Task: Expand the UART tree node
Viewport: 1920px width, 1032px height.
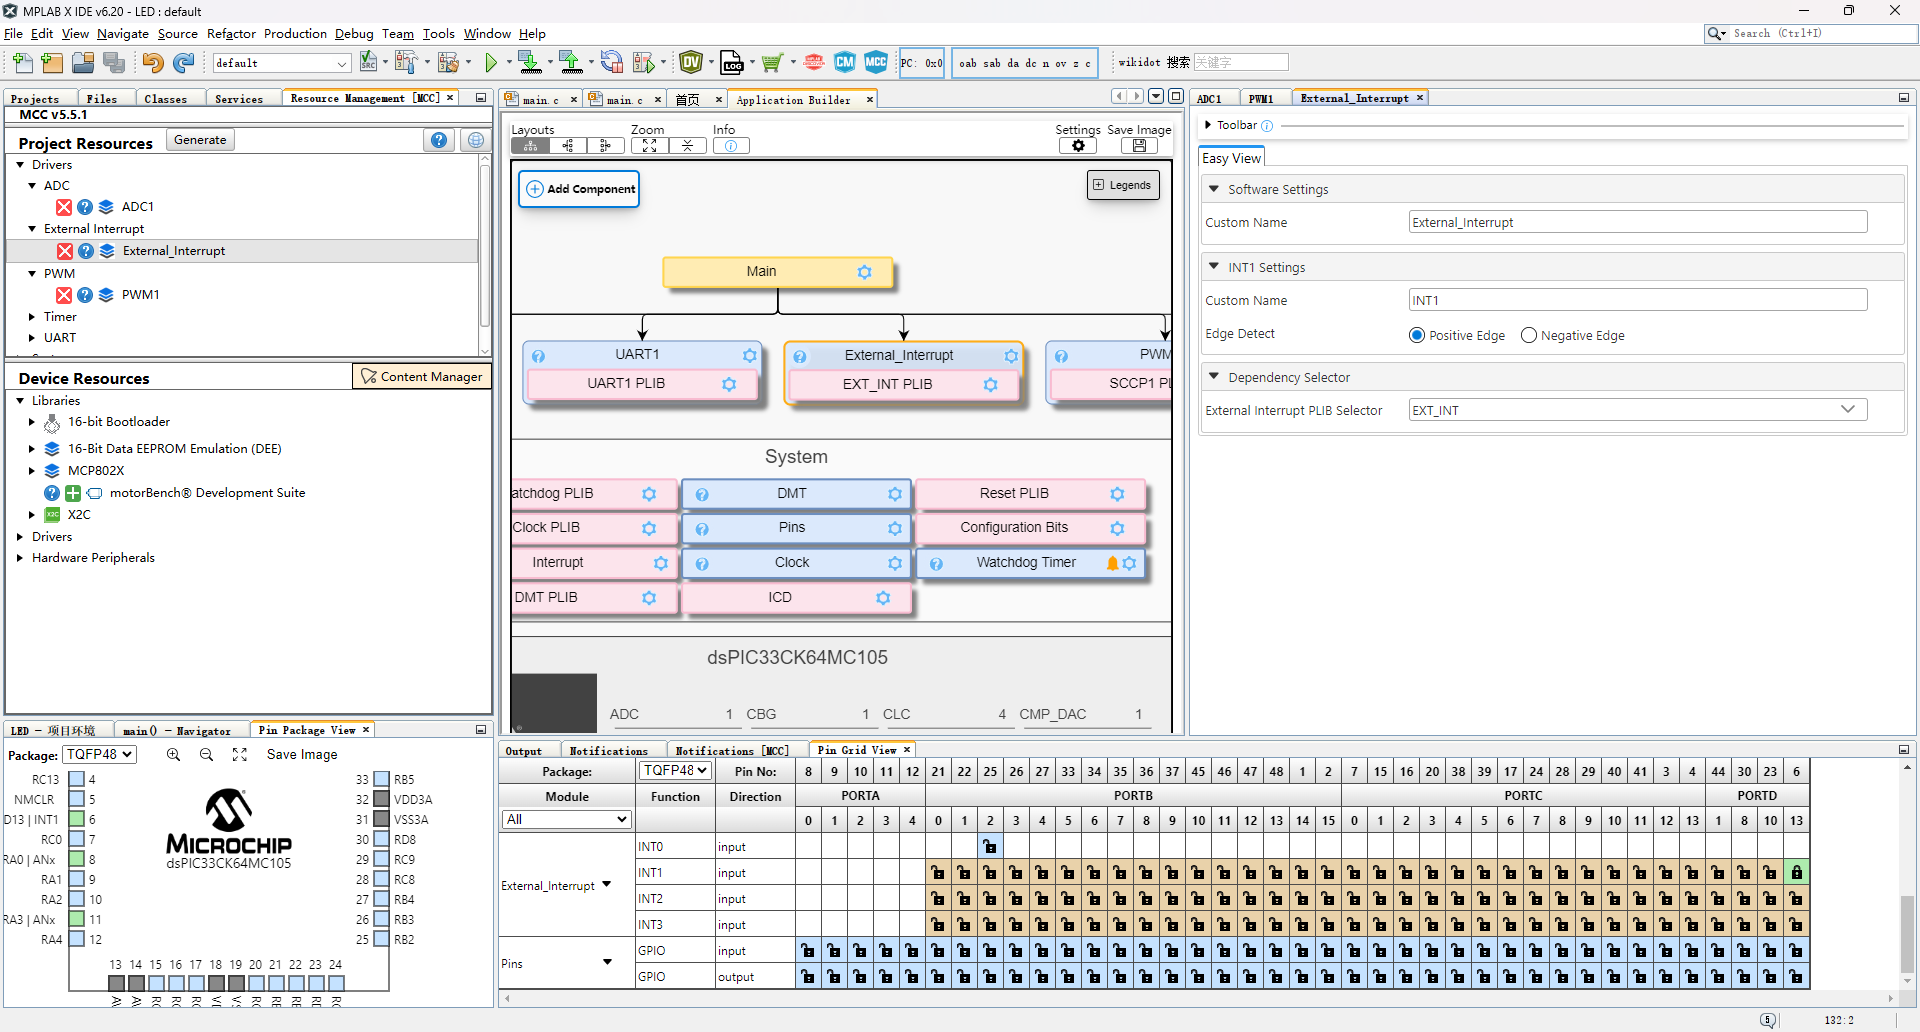Action: pyautogui.click(x=32, y=338)
